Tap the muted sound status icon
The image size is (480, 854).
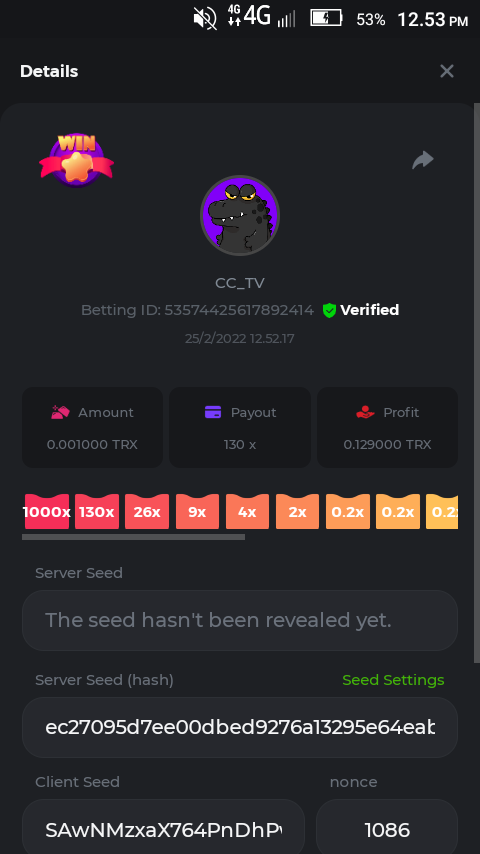coord(206,19)
